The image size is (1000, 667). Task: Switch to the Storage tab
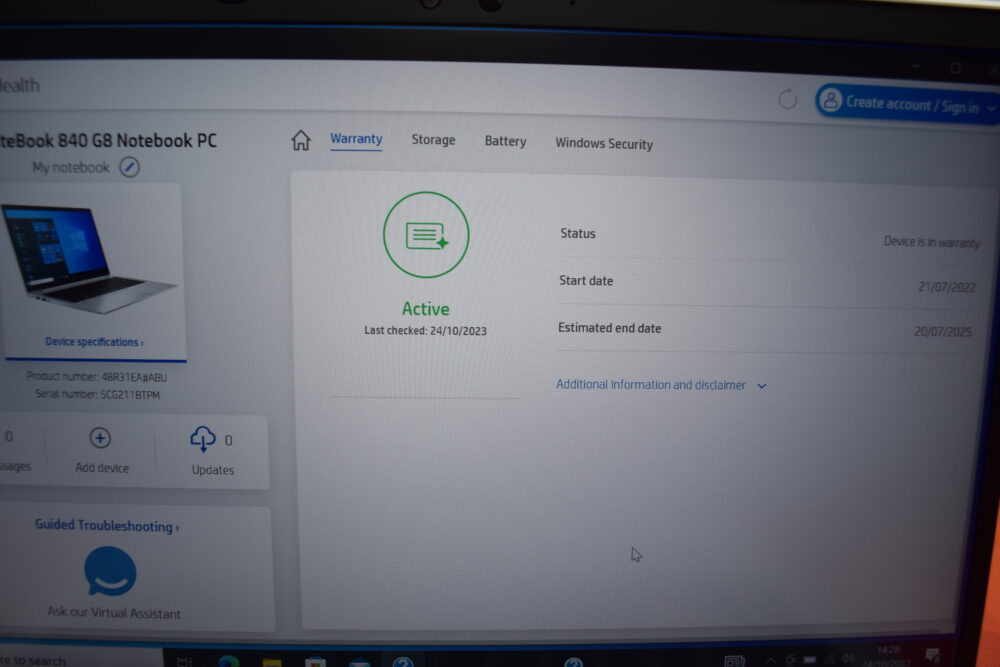click(433, 140)
